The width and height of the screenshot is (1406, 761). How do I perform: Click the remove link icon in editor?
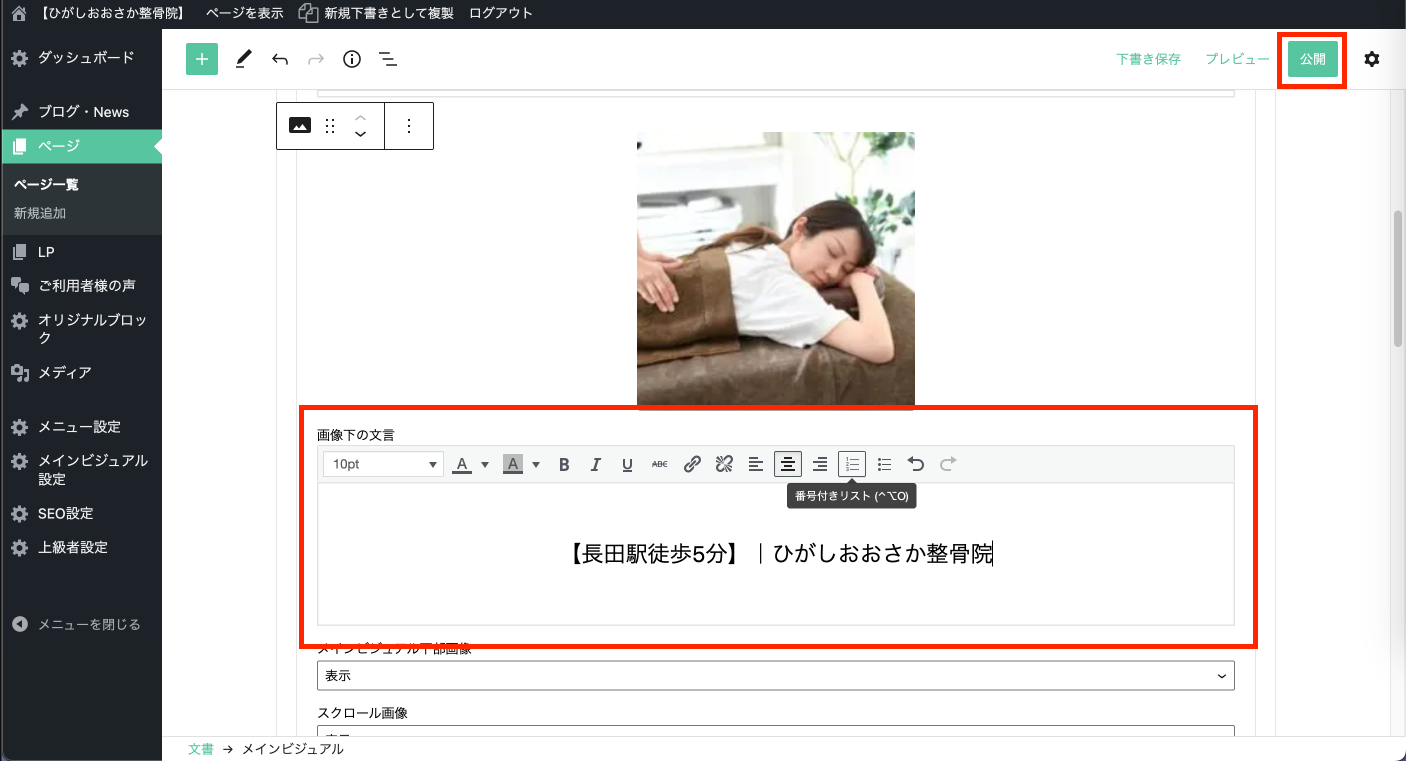pyautogui.click(x=724, y=464)
